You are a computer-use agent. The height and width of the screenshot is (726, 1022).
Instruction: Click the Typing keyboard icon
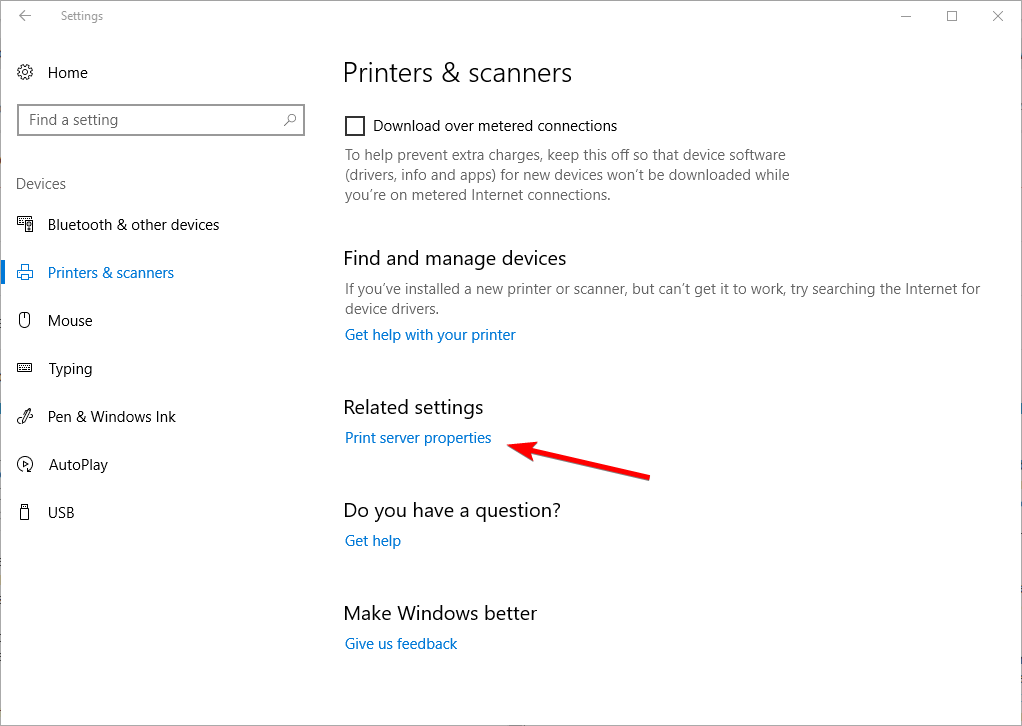[25, 368]
